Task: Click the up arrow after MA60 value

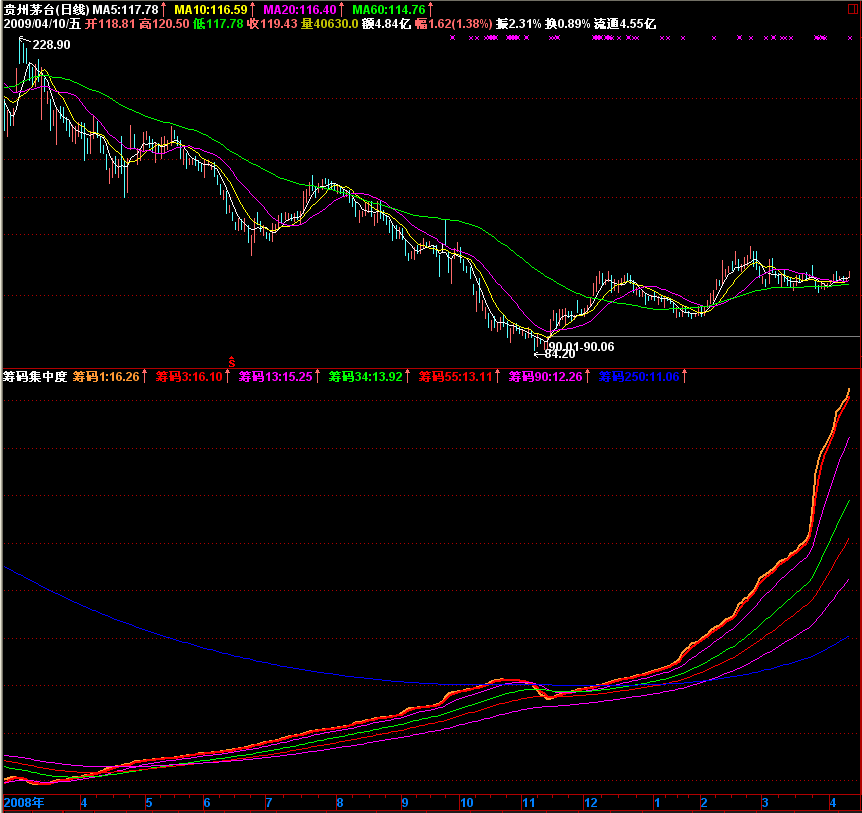Action: click(431, 9)
